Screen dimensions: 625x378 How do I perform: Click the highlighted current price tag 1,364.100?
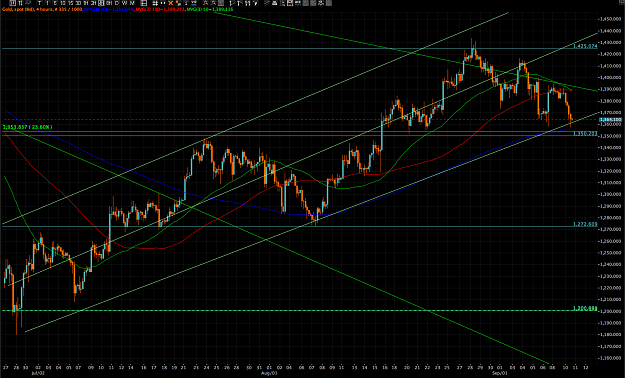[611, 120]
